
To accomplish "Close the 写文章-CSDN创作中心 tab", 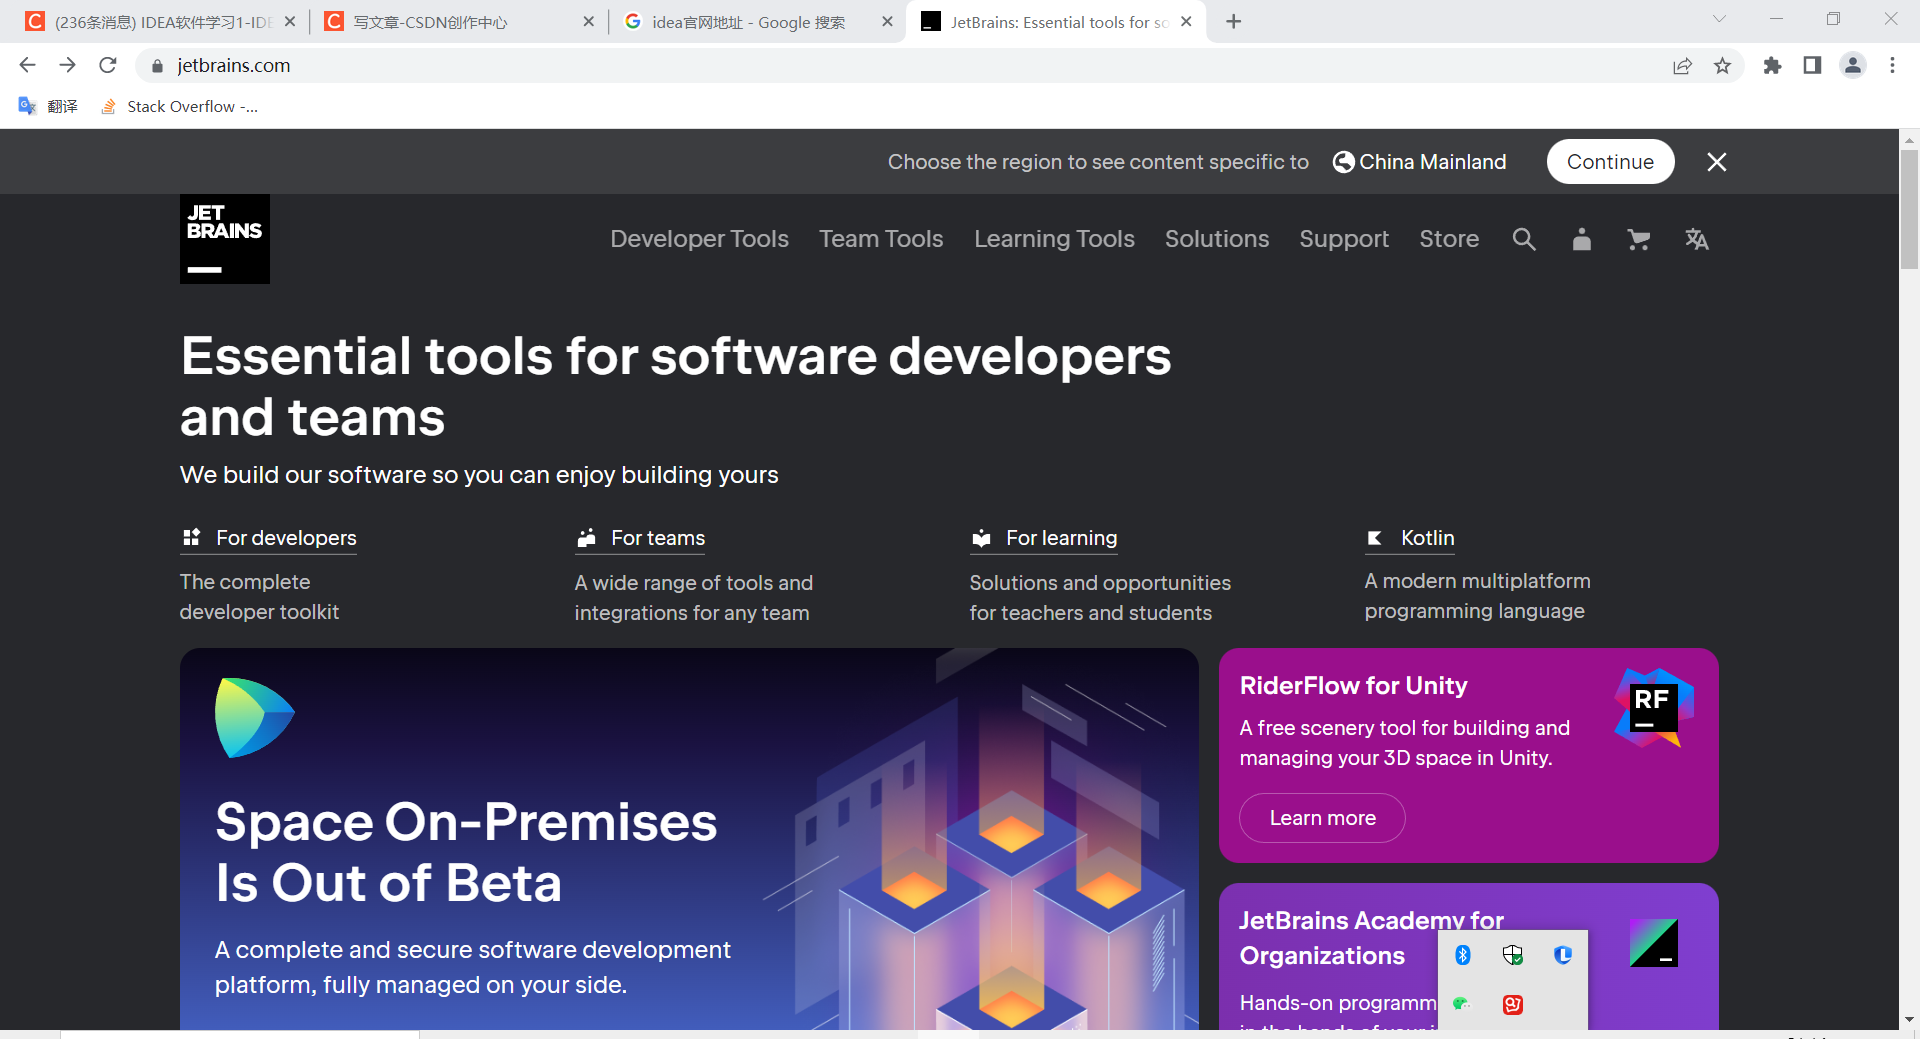I will pos(588,21).
